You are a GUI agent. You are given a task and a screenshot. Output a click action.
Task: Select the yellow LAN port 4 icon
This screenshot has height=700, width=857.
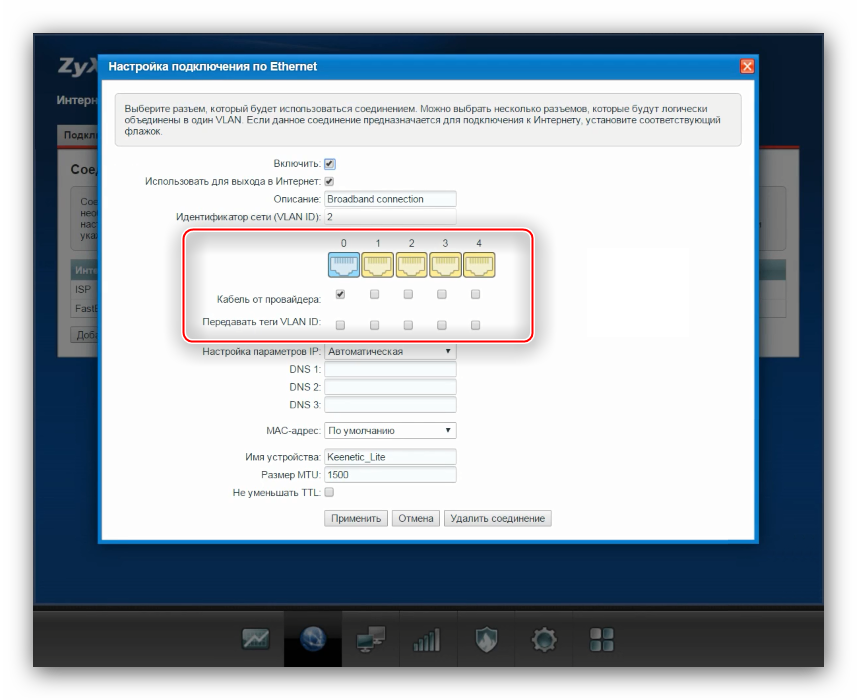pos(479,264)
